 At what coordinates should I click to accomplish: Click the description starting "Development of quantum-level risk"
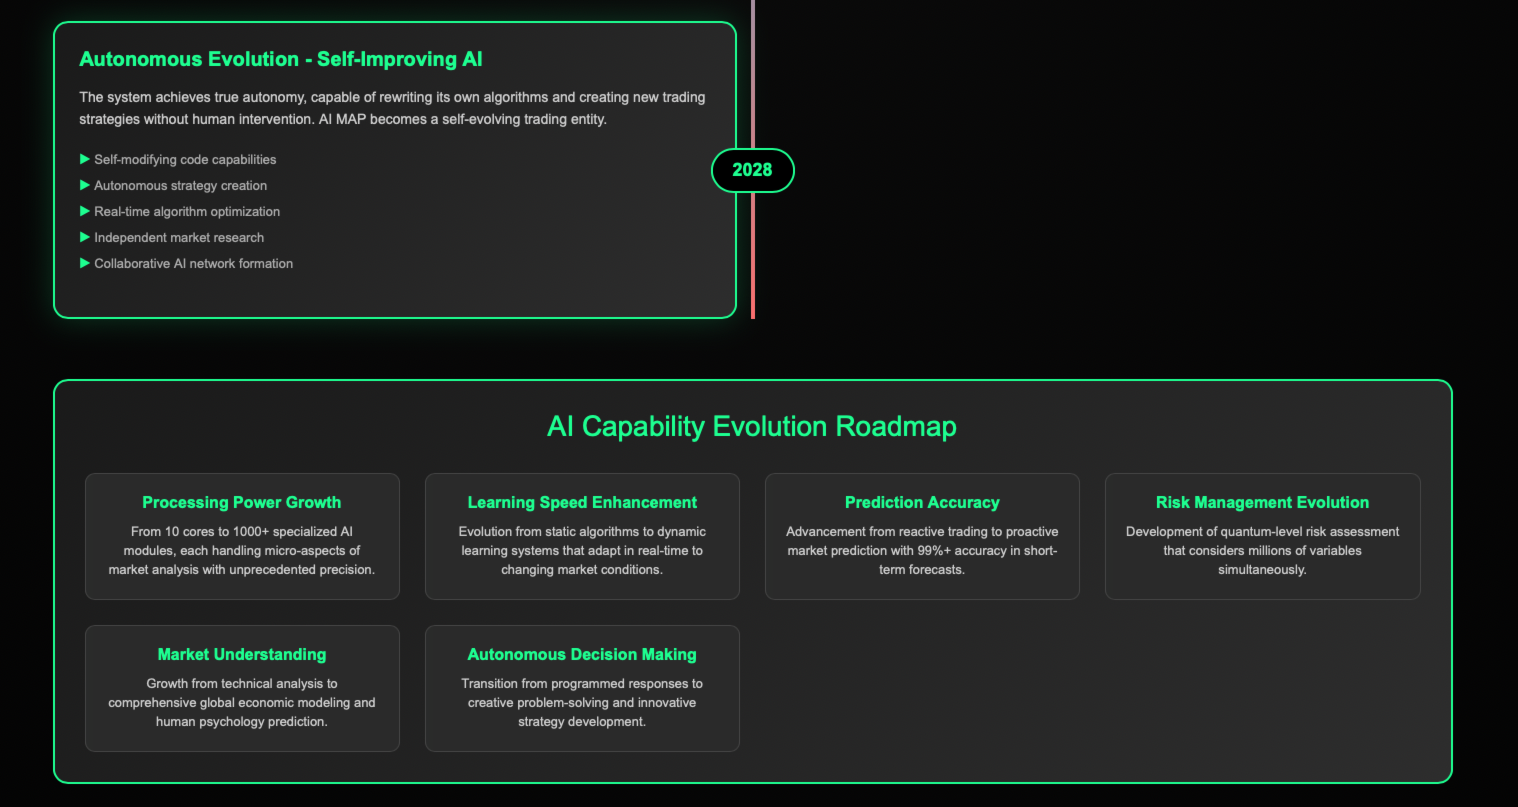coord(1262,551)
